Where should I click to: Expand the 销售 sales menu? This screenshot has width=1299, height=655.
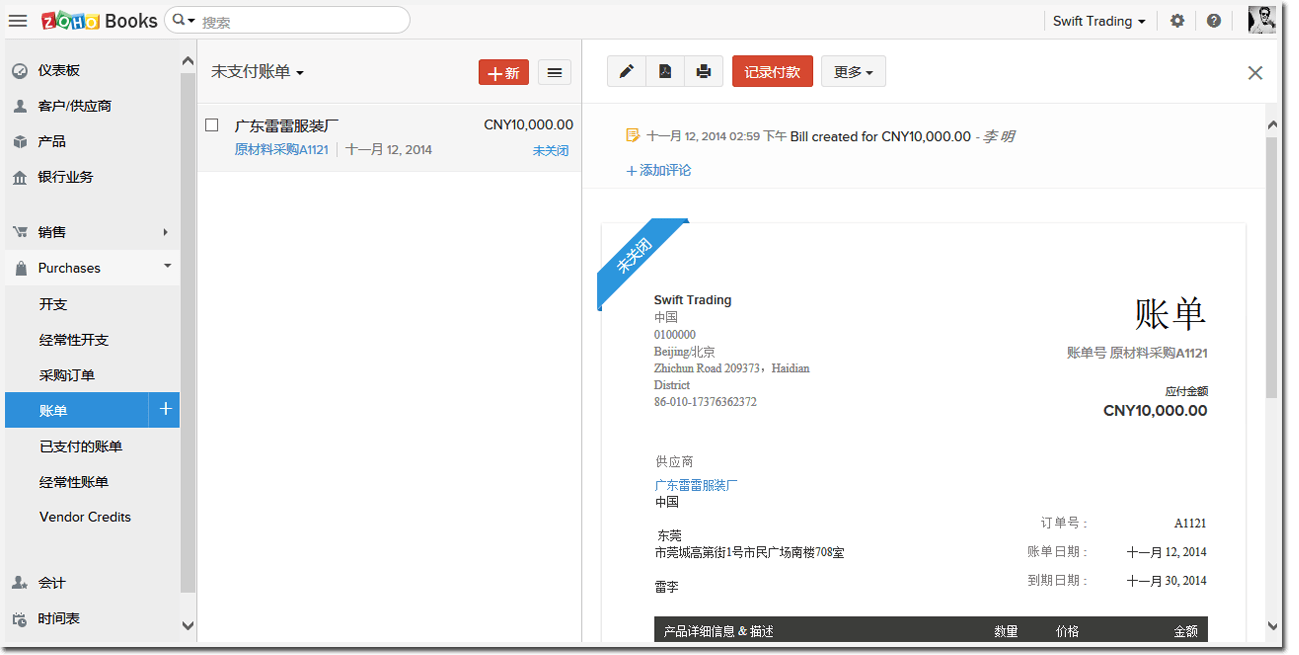92,232
